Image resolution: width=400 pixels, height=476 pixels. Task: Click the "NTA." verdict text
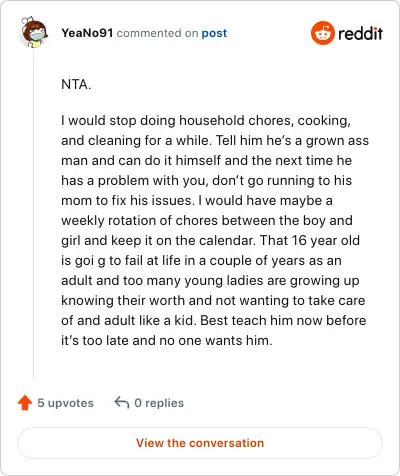point(76,84)
